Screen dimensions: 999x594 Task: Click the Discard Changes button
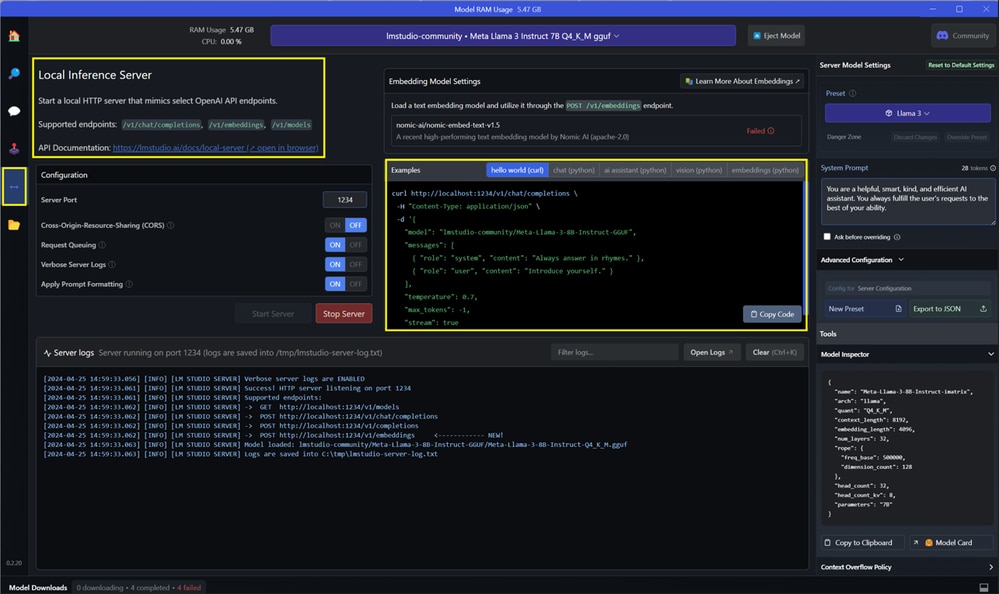(915, 137)
